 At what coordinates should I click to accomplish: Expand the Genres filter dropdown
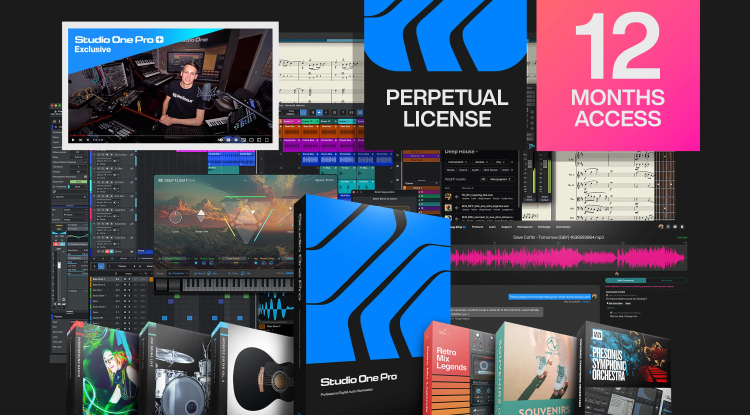tap(482, 162)
